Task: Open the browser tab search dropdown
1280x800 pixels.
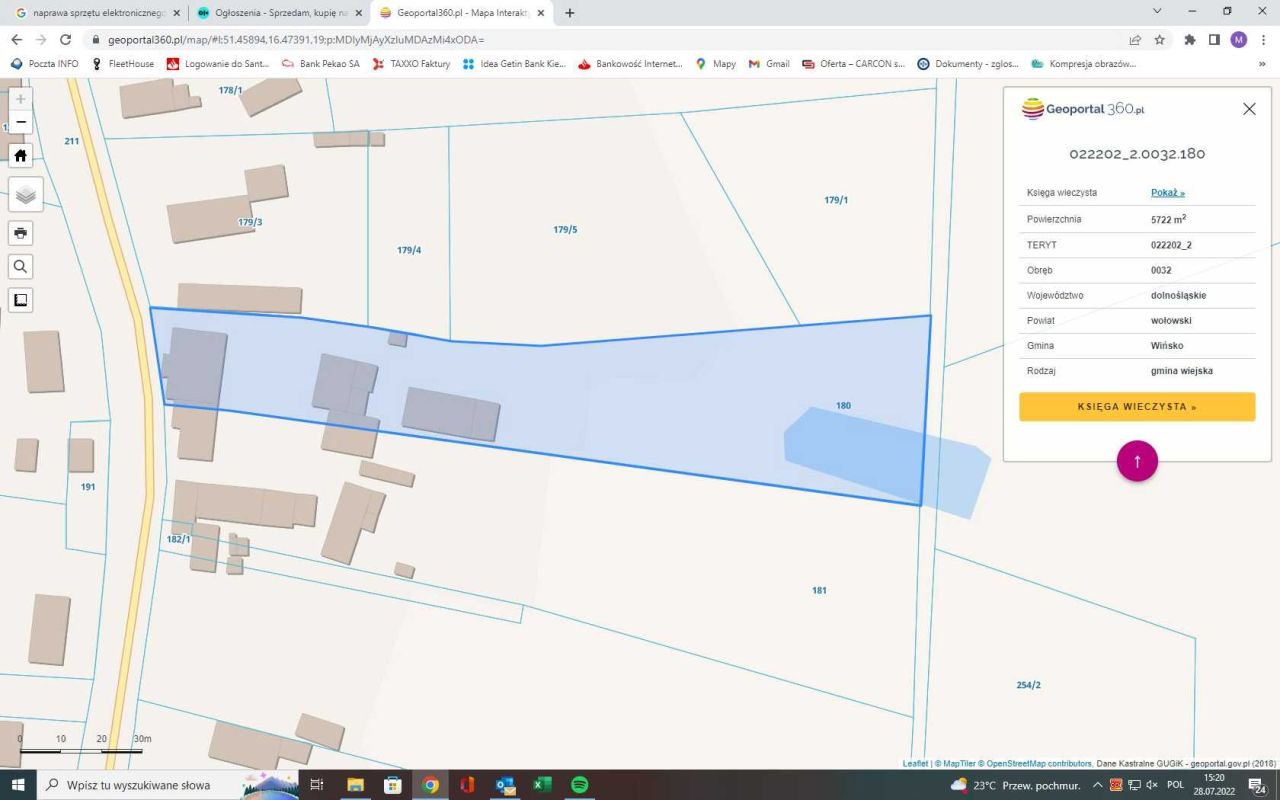Action: click(1157, 12)
